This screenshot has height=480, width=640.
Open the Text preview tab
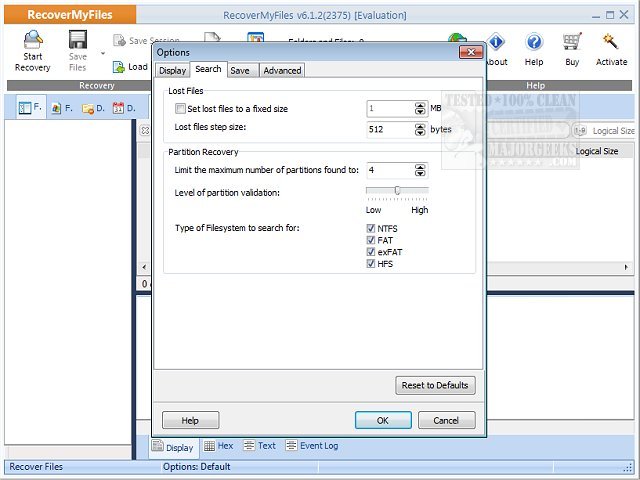260,446
